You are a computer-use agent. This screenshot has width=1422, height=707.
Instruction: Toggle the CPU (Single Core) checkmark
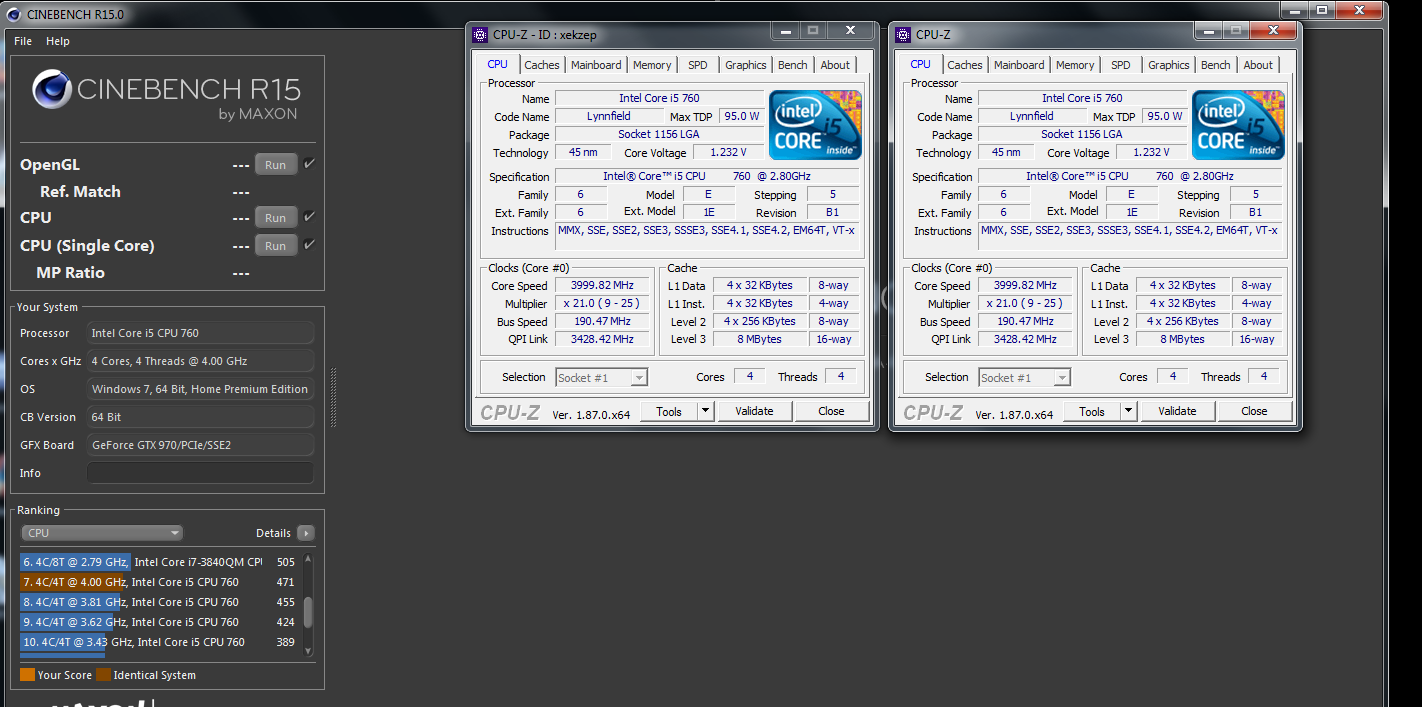coord(309,245)
